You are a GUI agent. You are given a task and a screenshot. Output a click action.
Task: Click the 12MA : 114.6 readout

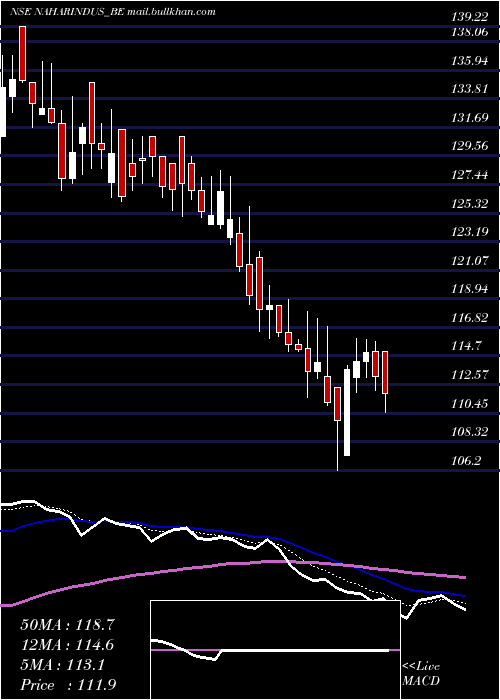pyautogui.click(x=67, y=645)
